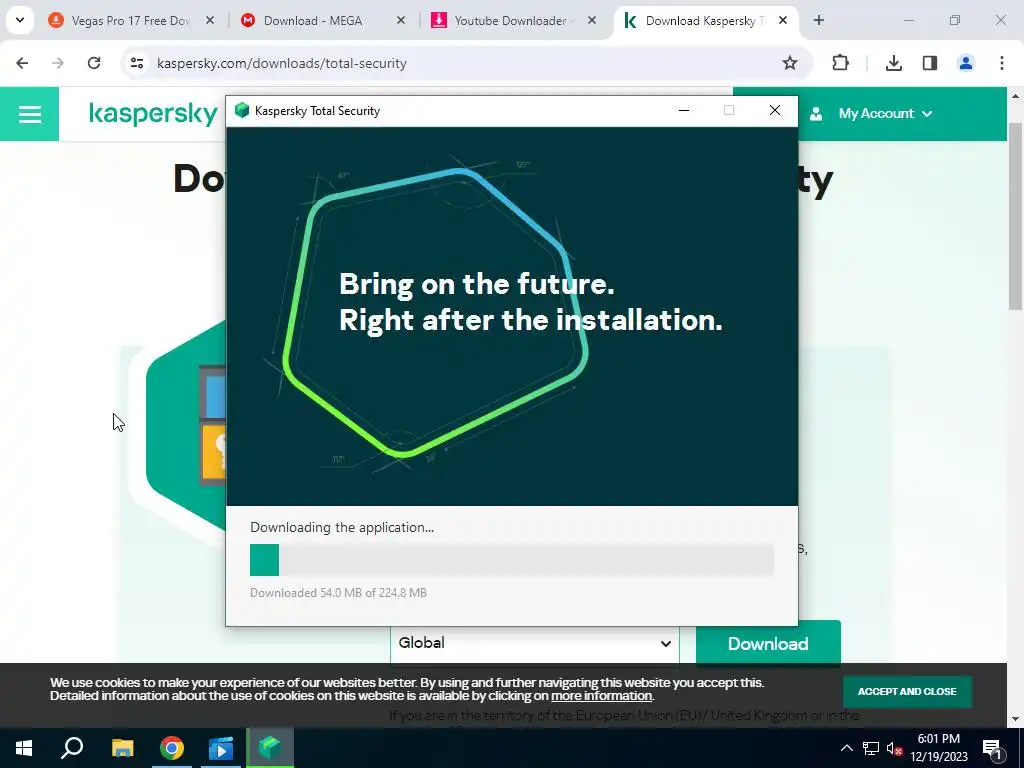Open a new browser tab
The image size is (1024, 768).
point(819,21)
